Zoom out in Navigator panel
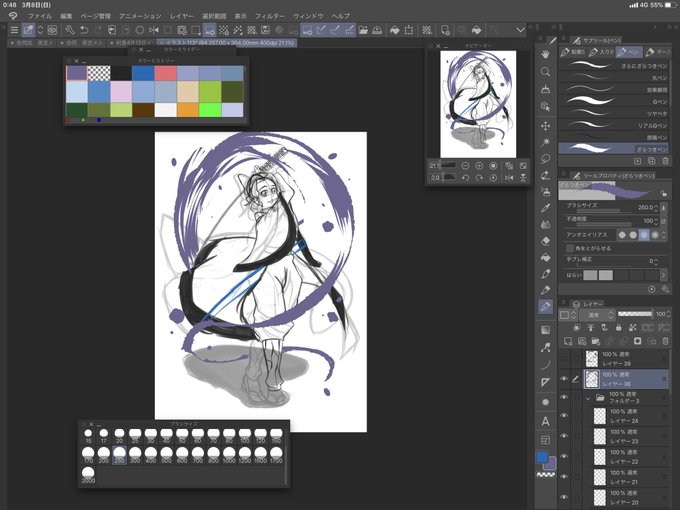Viewport: 680px width, 510px height. 465,166
